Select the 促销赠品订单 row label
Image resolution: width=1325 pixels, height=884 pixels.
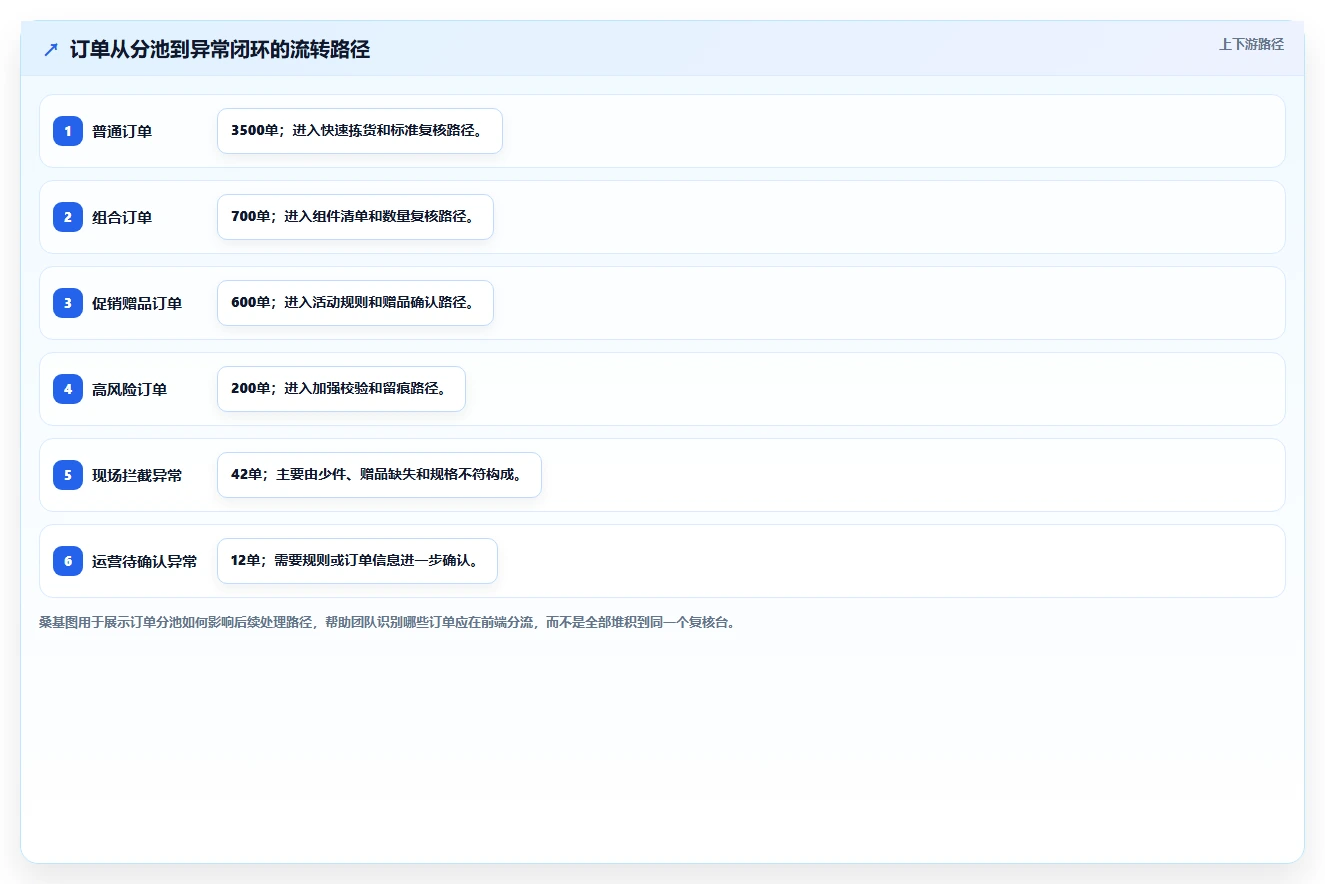click(137, 303)
